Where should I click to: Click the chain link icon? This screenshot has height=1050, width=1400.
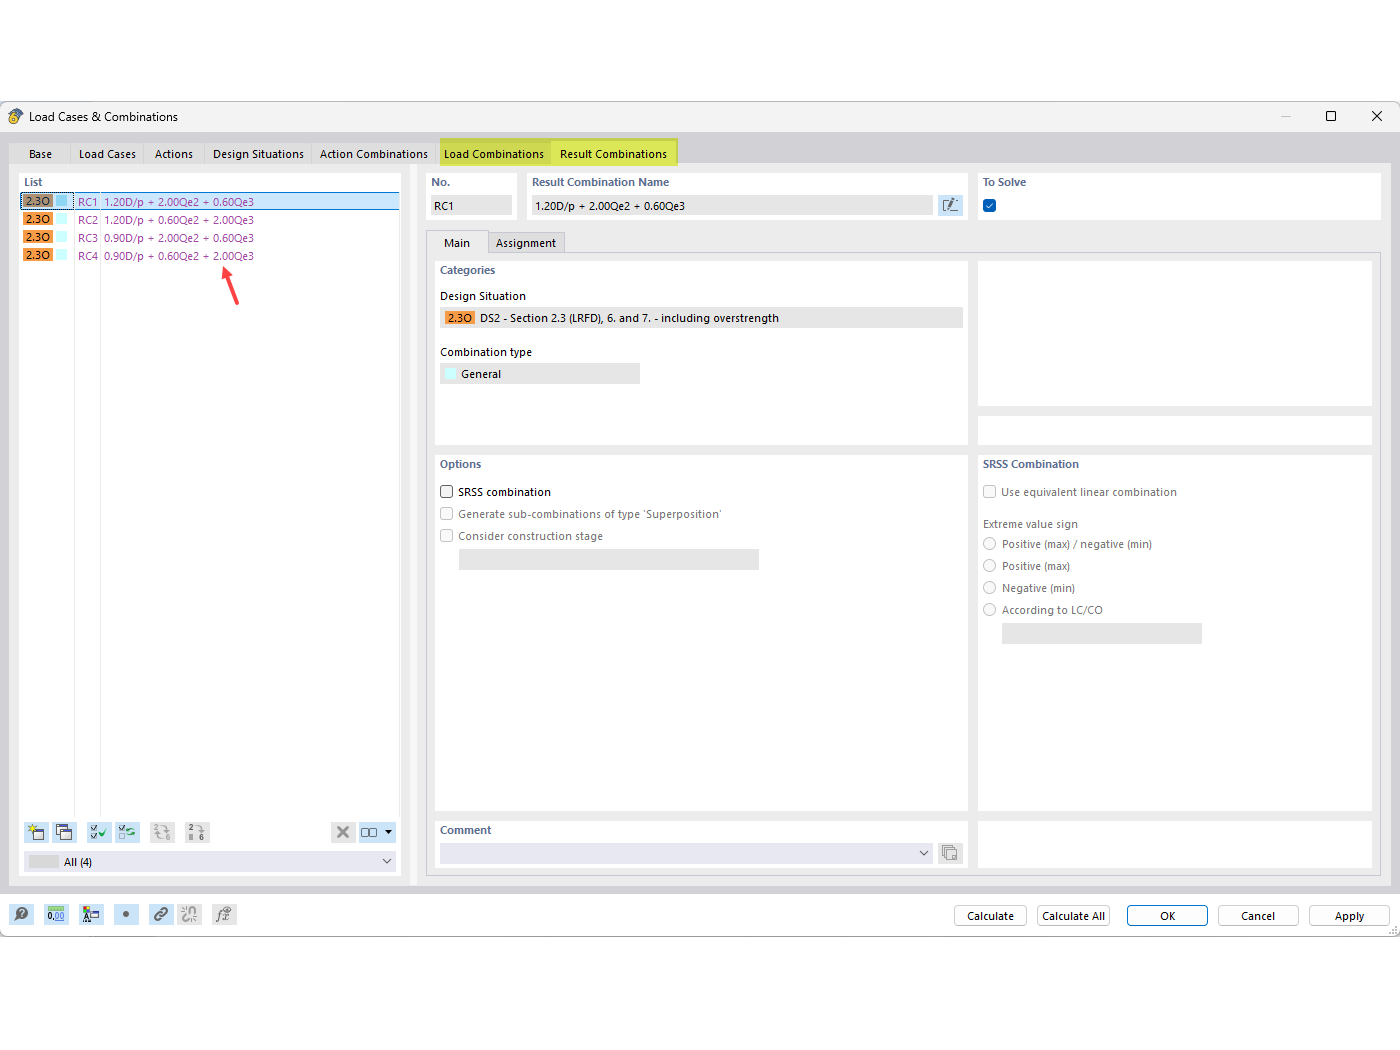(x=161, y=914)
